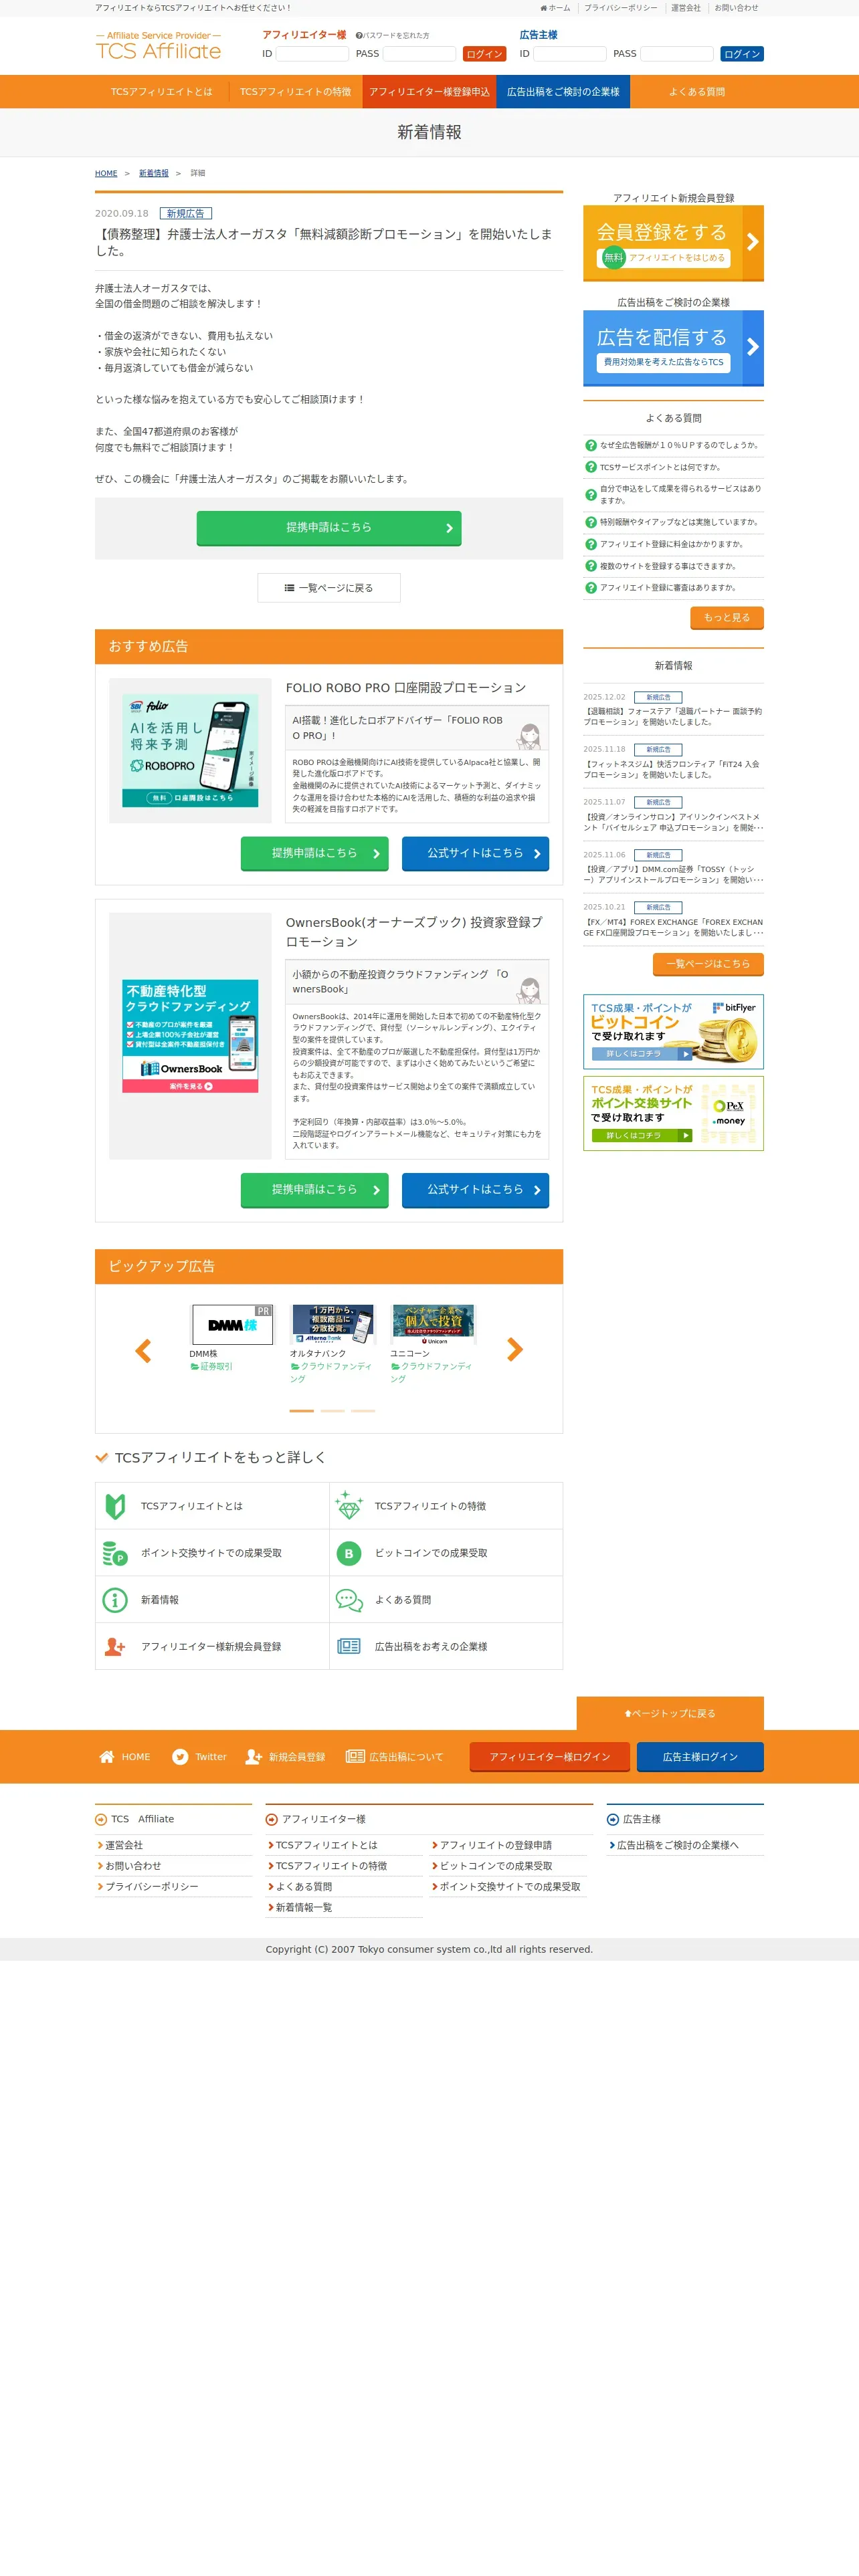Click the previous carousel arrow

pyautogui.click(x=143, y=1351)
